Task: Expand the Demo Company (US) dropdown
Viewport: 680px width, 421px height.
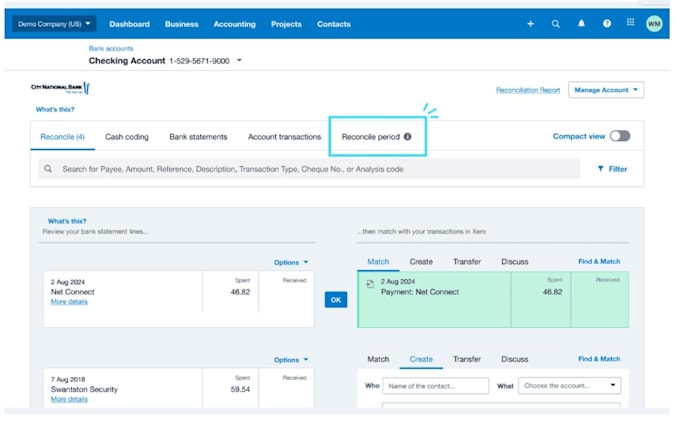Action: 54,24
